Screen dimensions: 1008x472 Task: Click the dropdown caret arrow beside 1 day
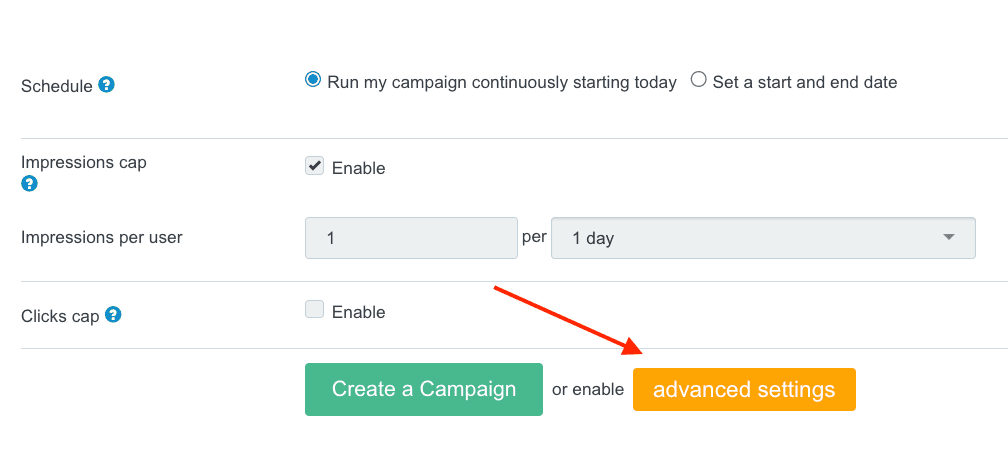click(948, 237)
